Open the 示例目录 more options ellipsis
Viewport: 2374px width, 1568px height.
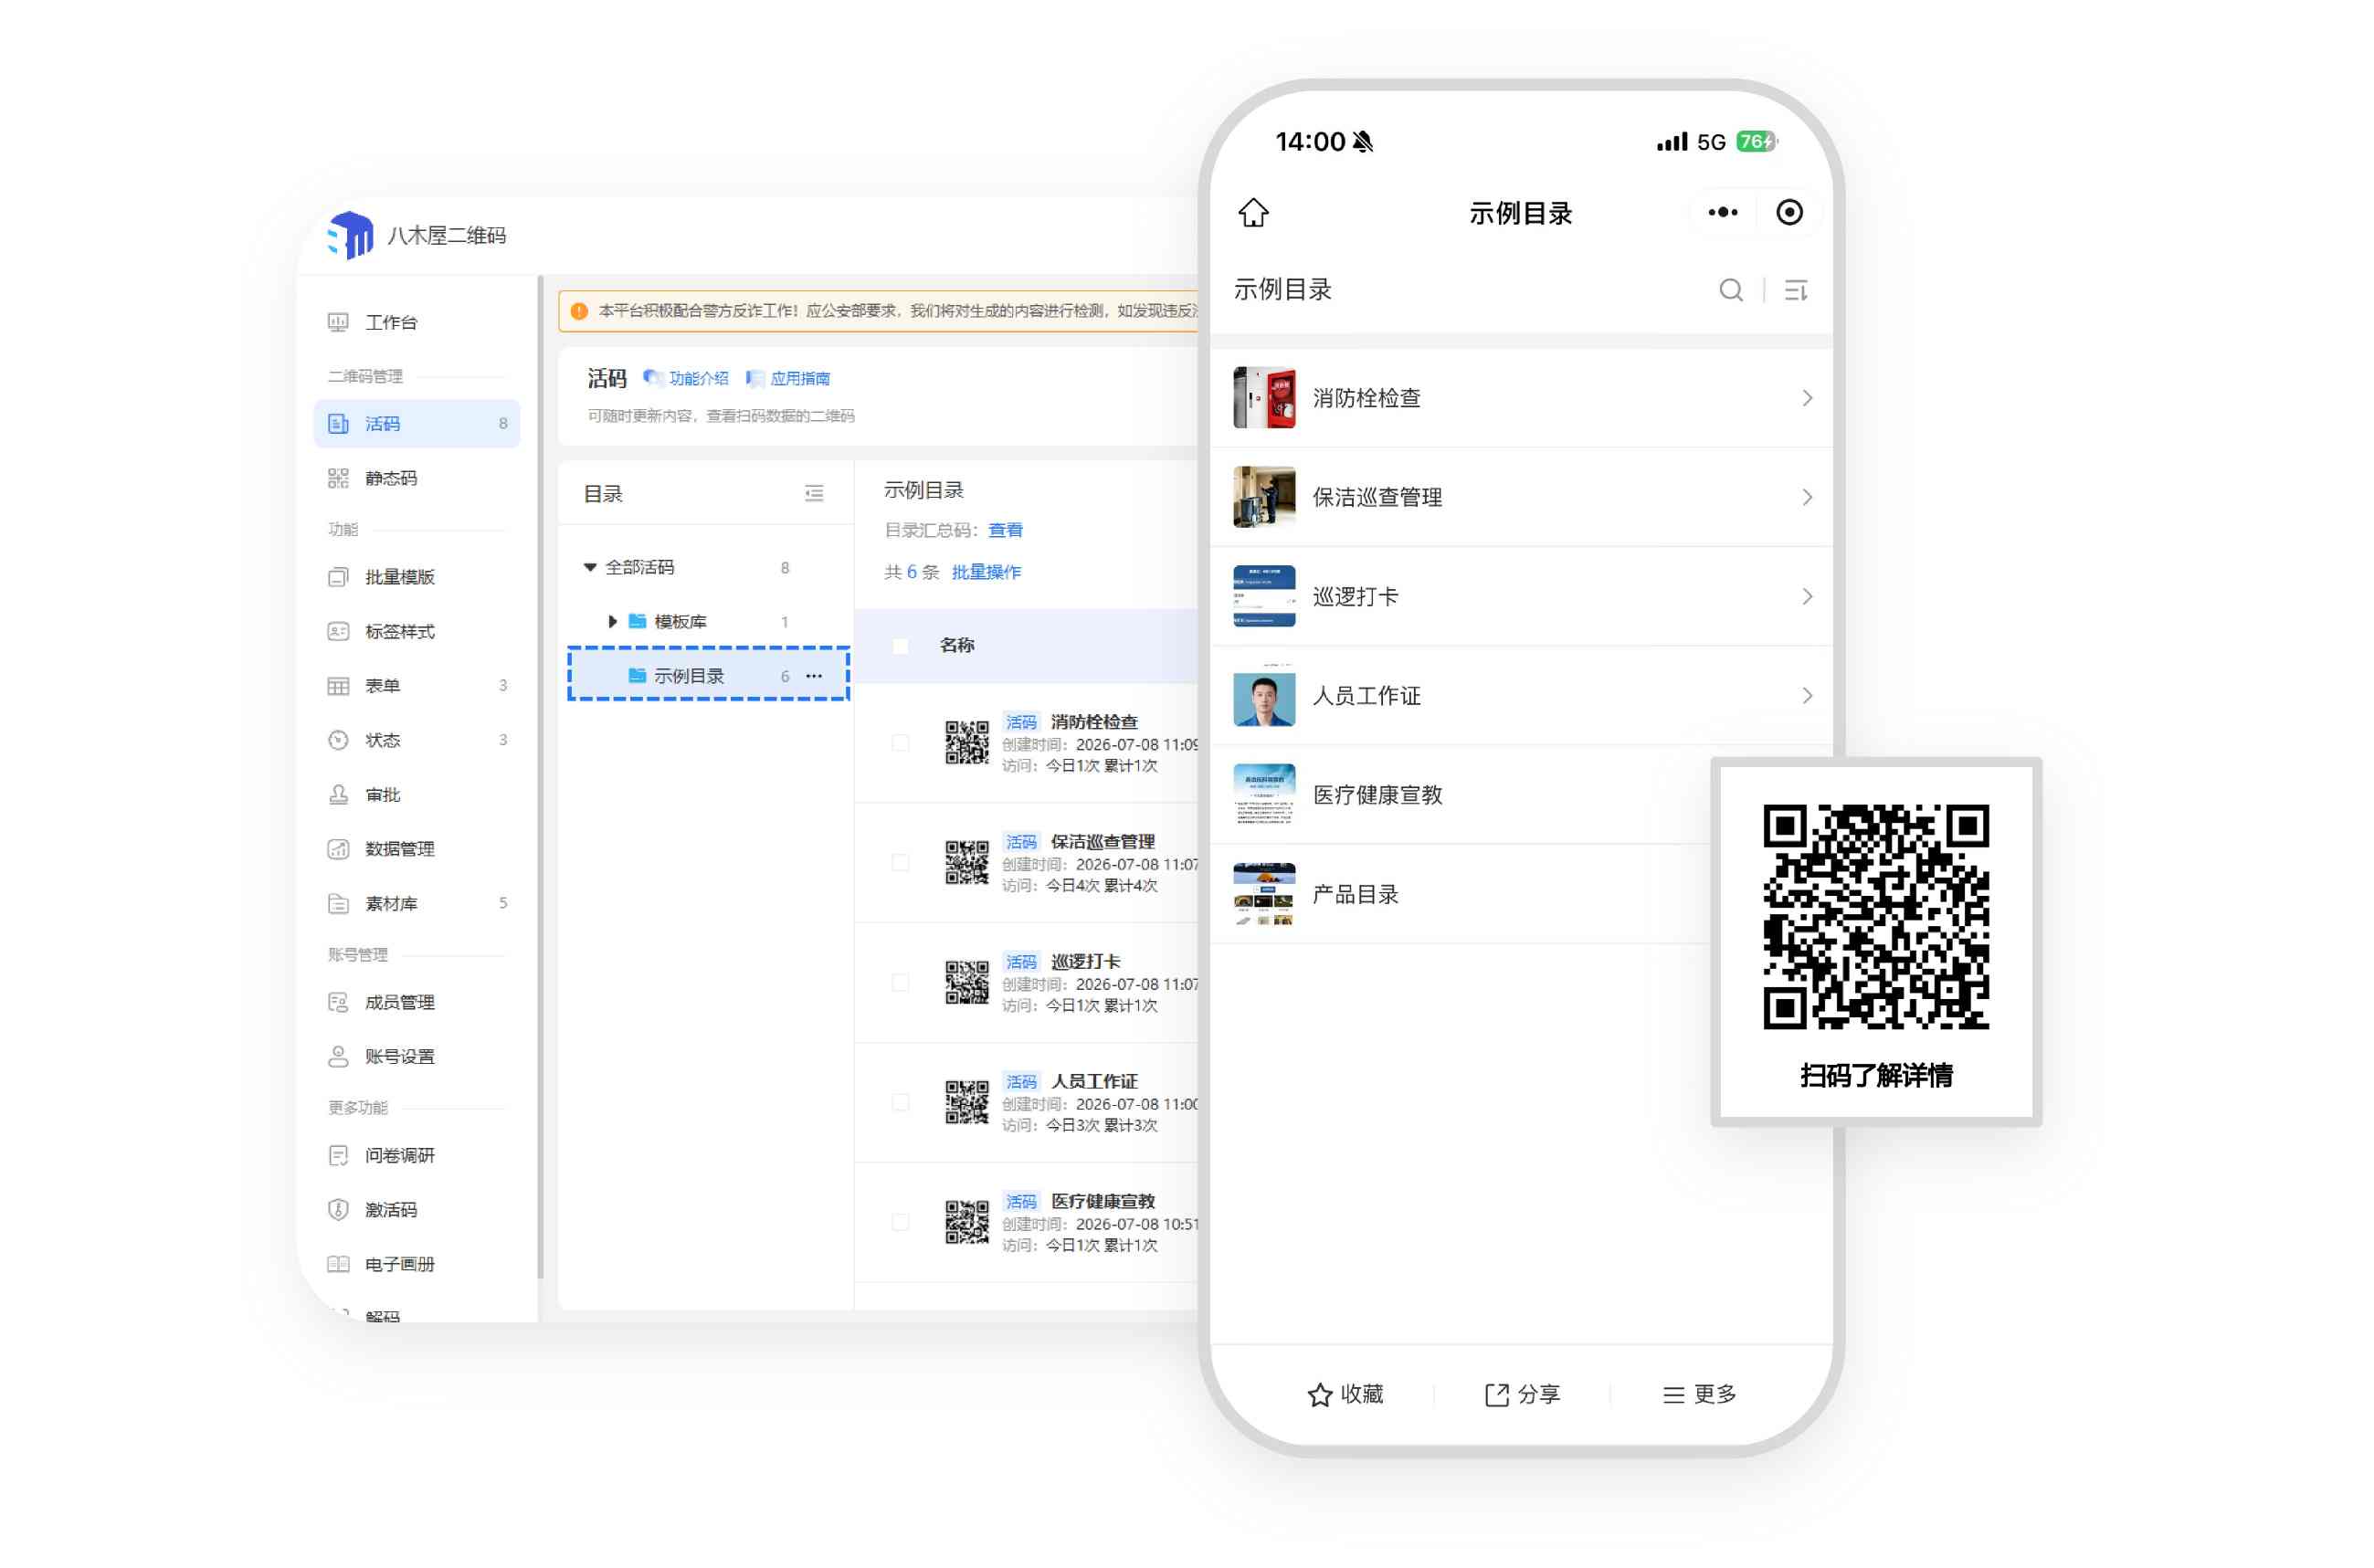click(814, 676)
